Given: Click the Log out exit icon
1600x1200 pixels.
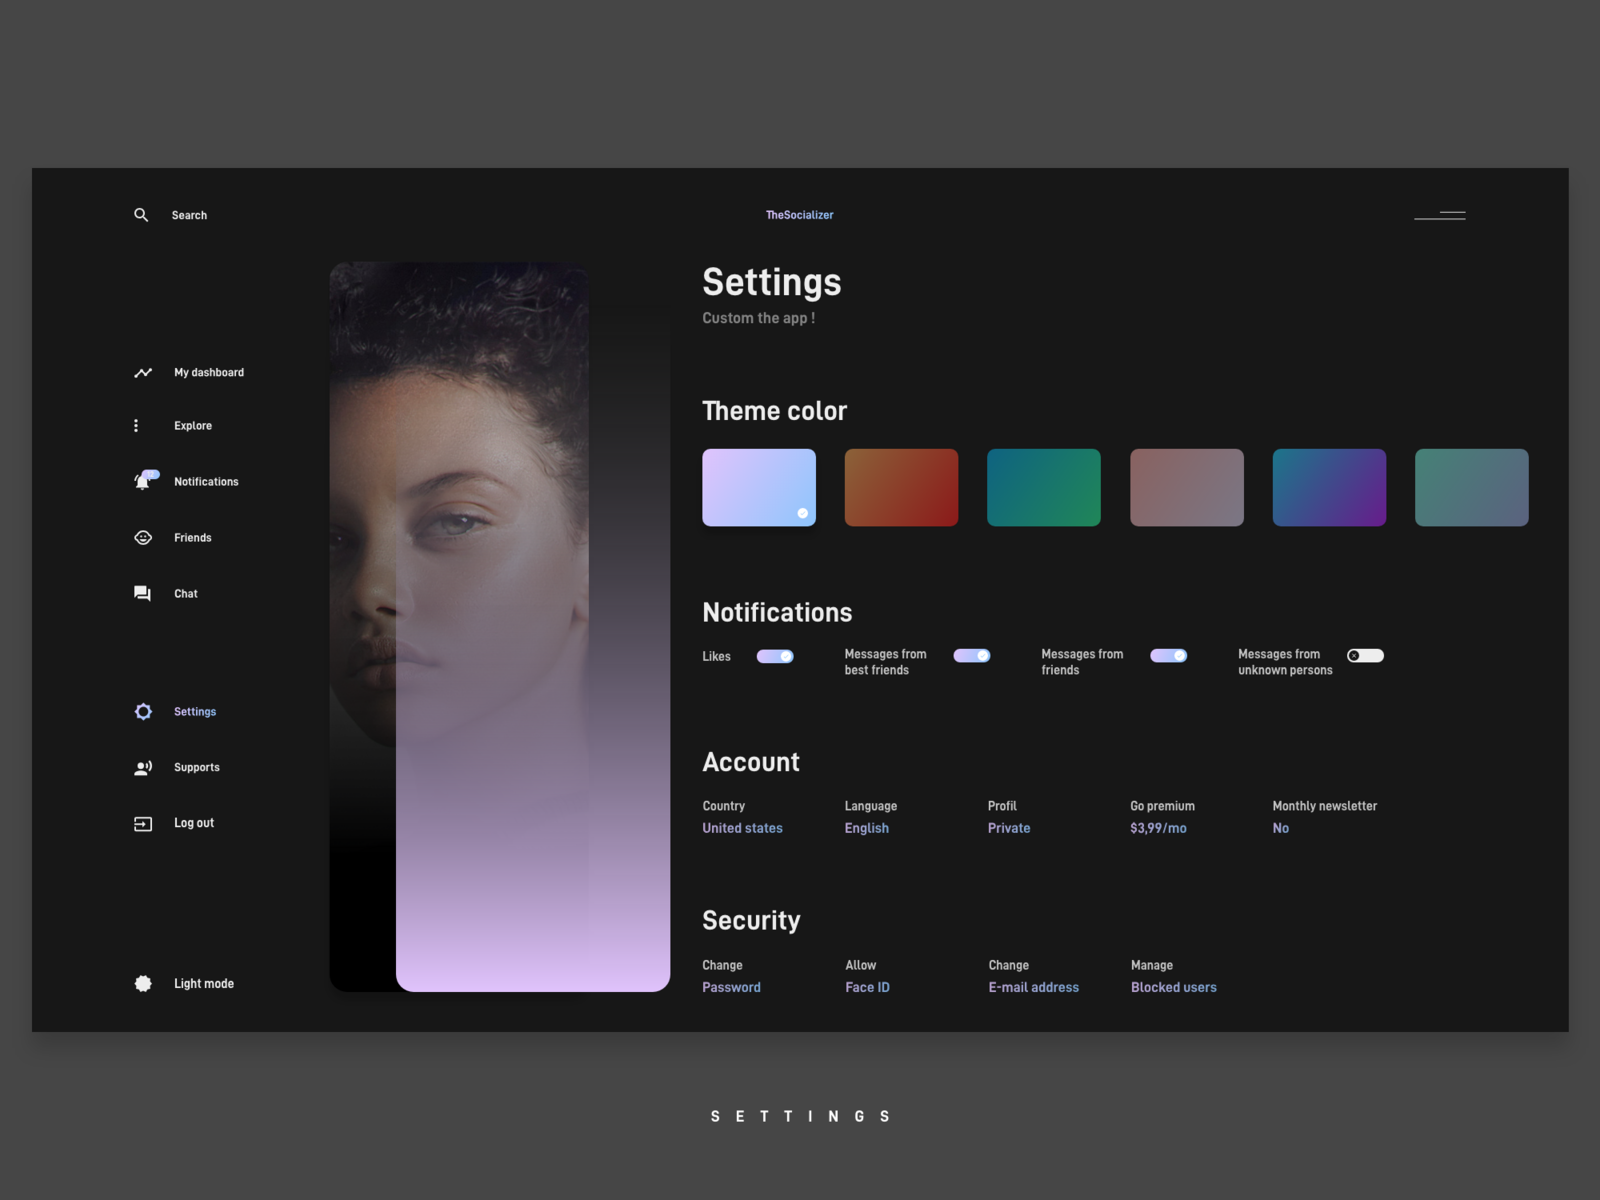Looking at the screenshot, I should click(141, 822).
